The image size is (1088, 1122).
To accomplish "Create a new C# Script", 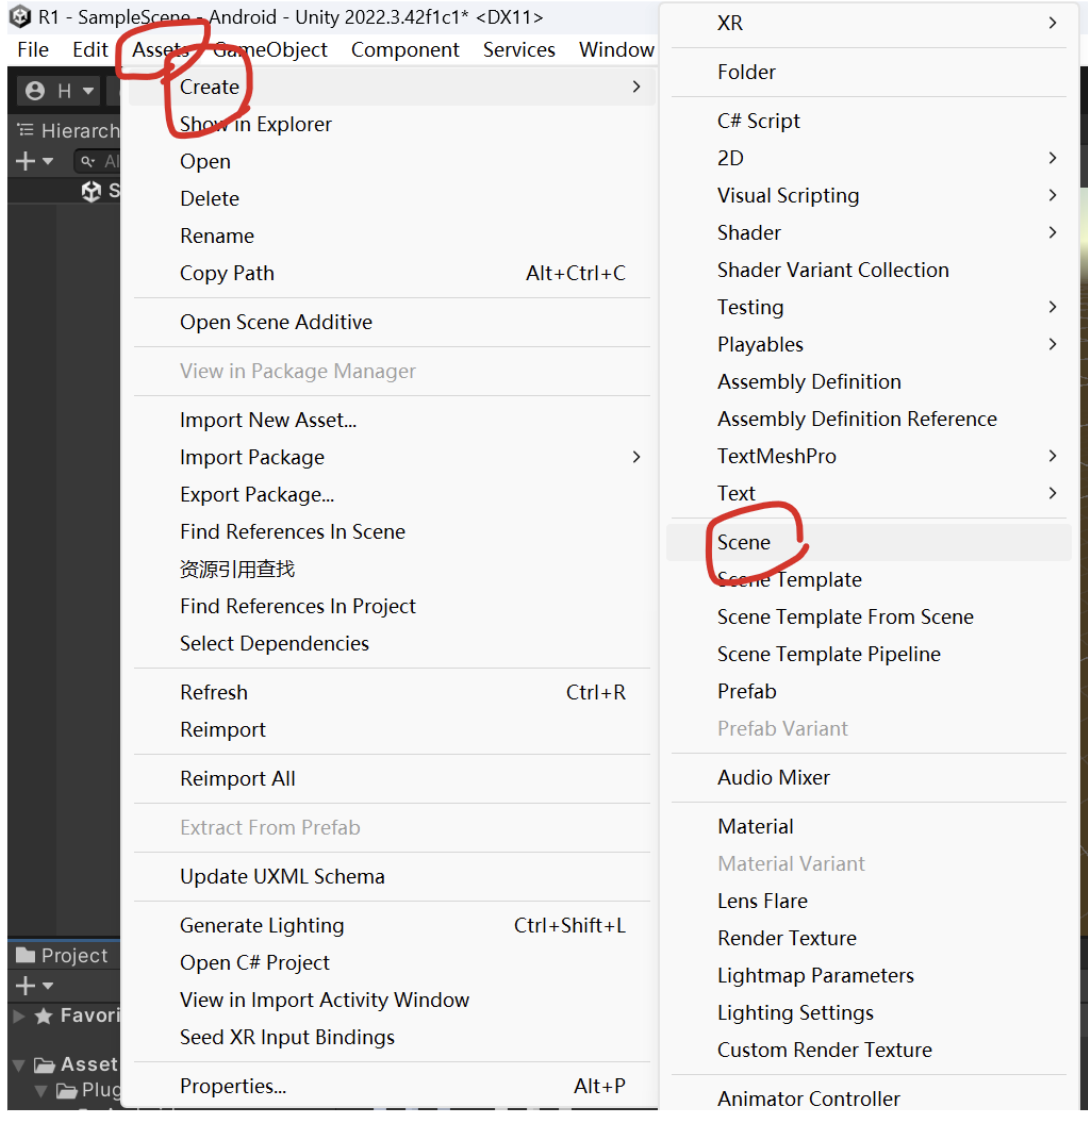I will (x=869, y=121).
